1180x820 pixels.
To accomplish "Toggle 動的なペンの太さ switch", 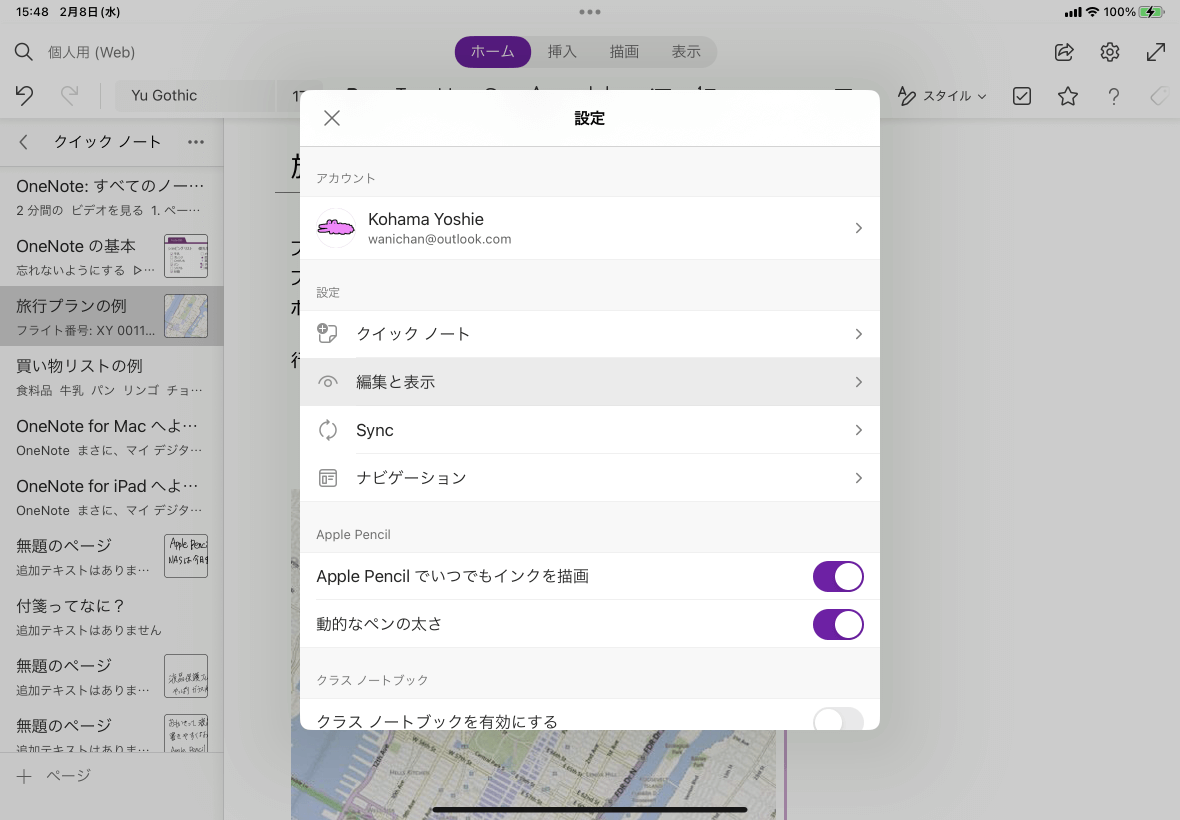I will click(x=838, y=624).
